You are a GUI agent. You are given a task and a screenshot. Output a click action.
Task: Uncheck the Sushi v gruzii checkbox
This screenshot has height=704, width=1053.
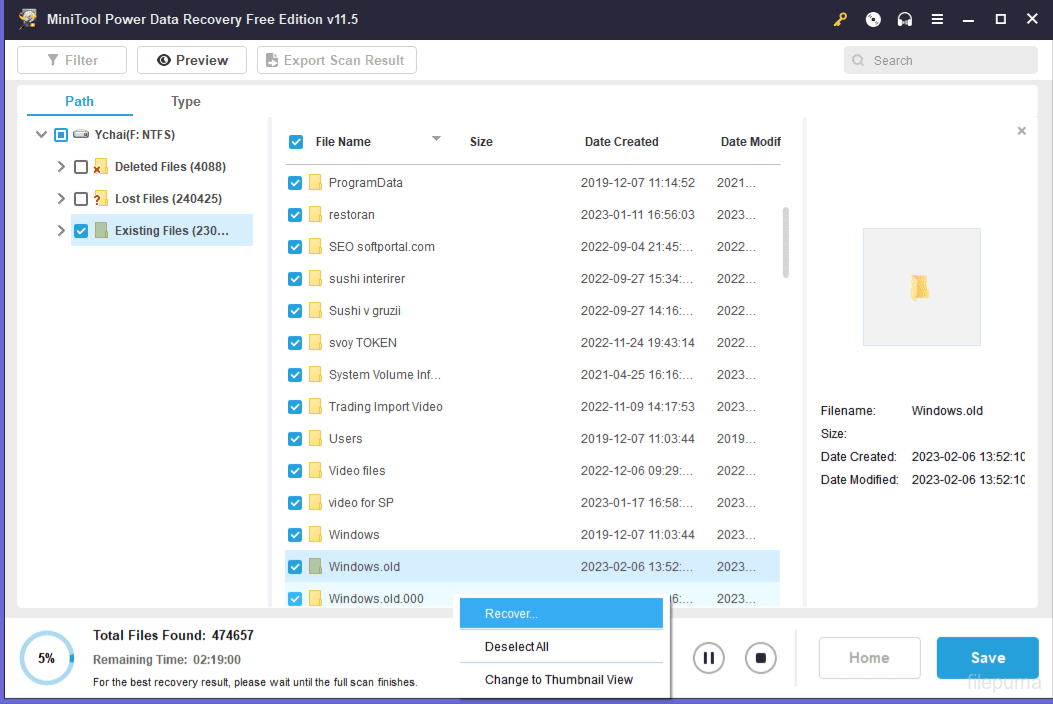coord(295,311)
